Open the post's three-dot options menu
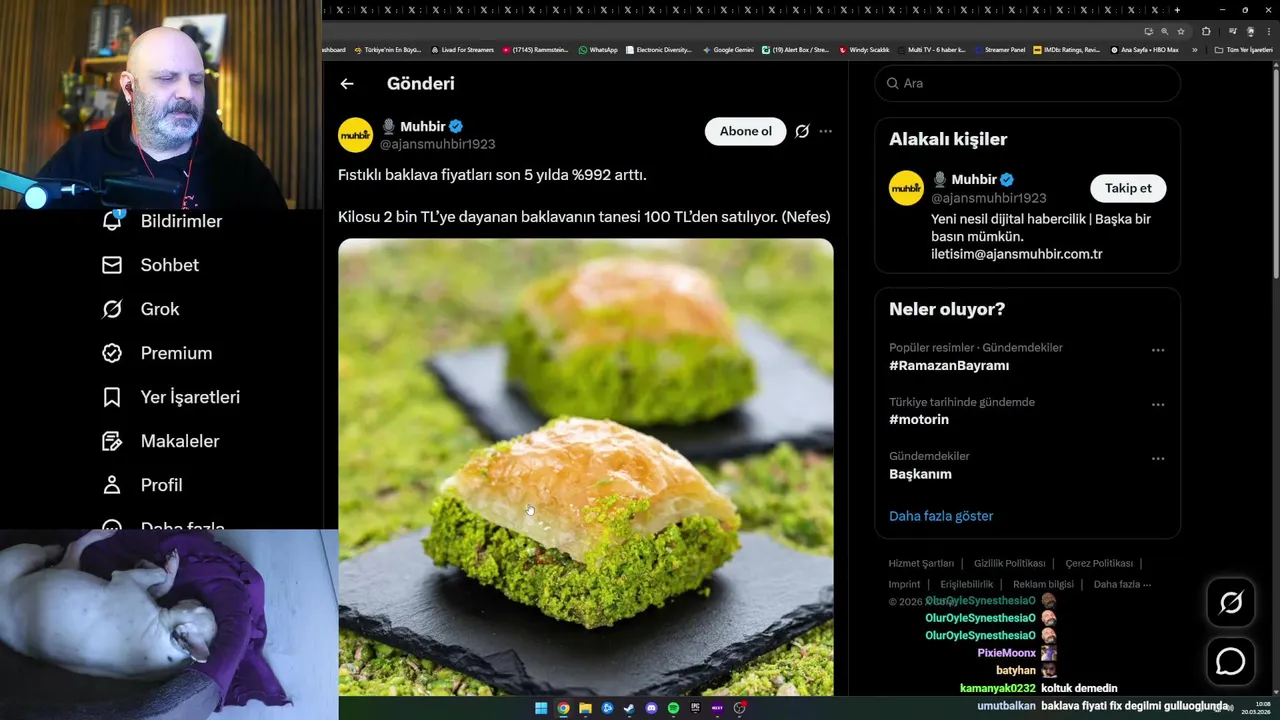The width and height of the screenshot is (1280, 720). pos(825,131)
